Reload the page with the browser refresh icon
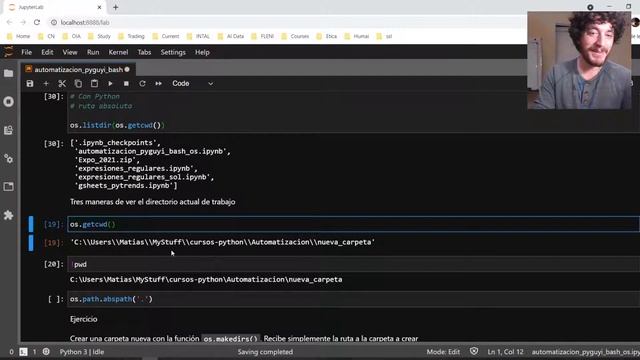Screen dimensions: 640x360 pos(37,22)
